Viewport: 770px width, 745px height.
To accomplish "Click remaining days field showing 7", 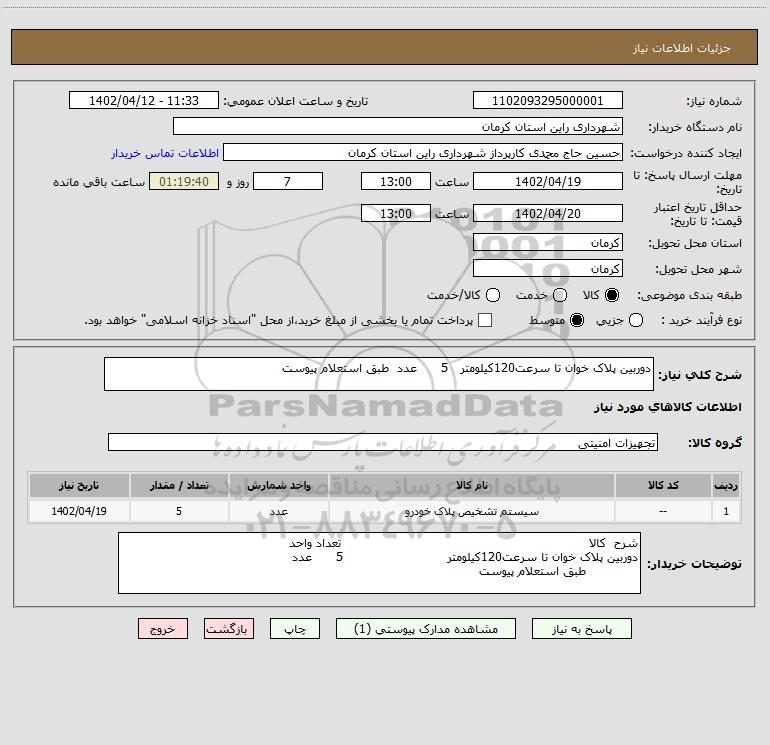I will click(x=288, y=181).
